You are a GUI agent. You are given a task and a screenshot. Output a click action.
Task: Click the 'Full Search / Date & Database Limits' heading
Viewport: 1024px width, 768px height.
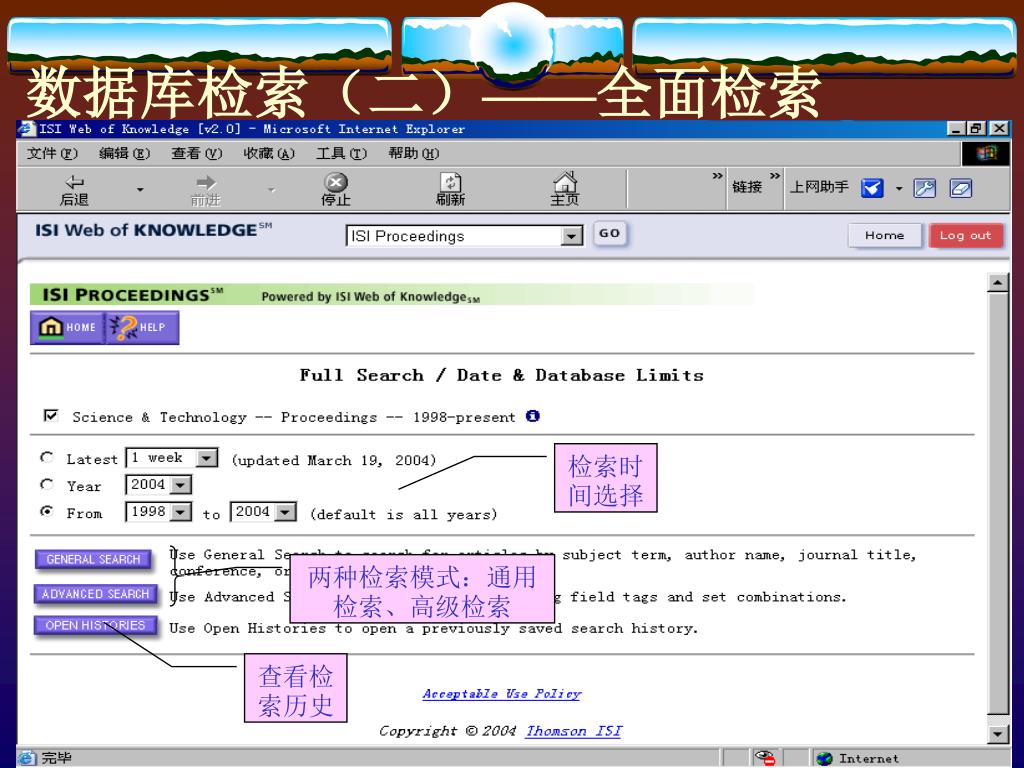(x=502, y=376)
